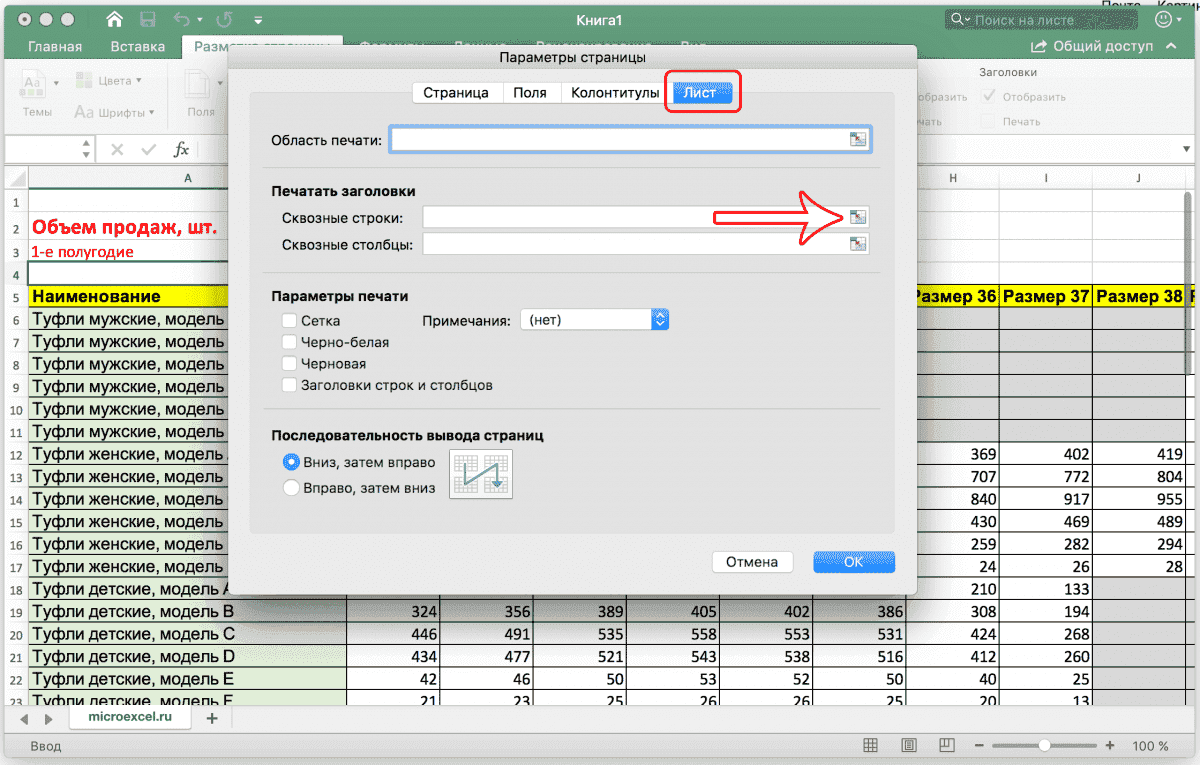Check the Черно-белая option
The height and width of the screenshot is (765, 1200).
290,342
